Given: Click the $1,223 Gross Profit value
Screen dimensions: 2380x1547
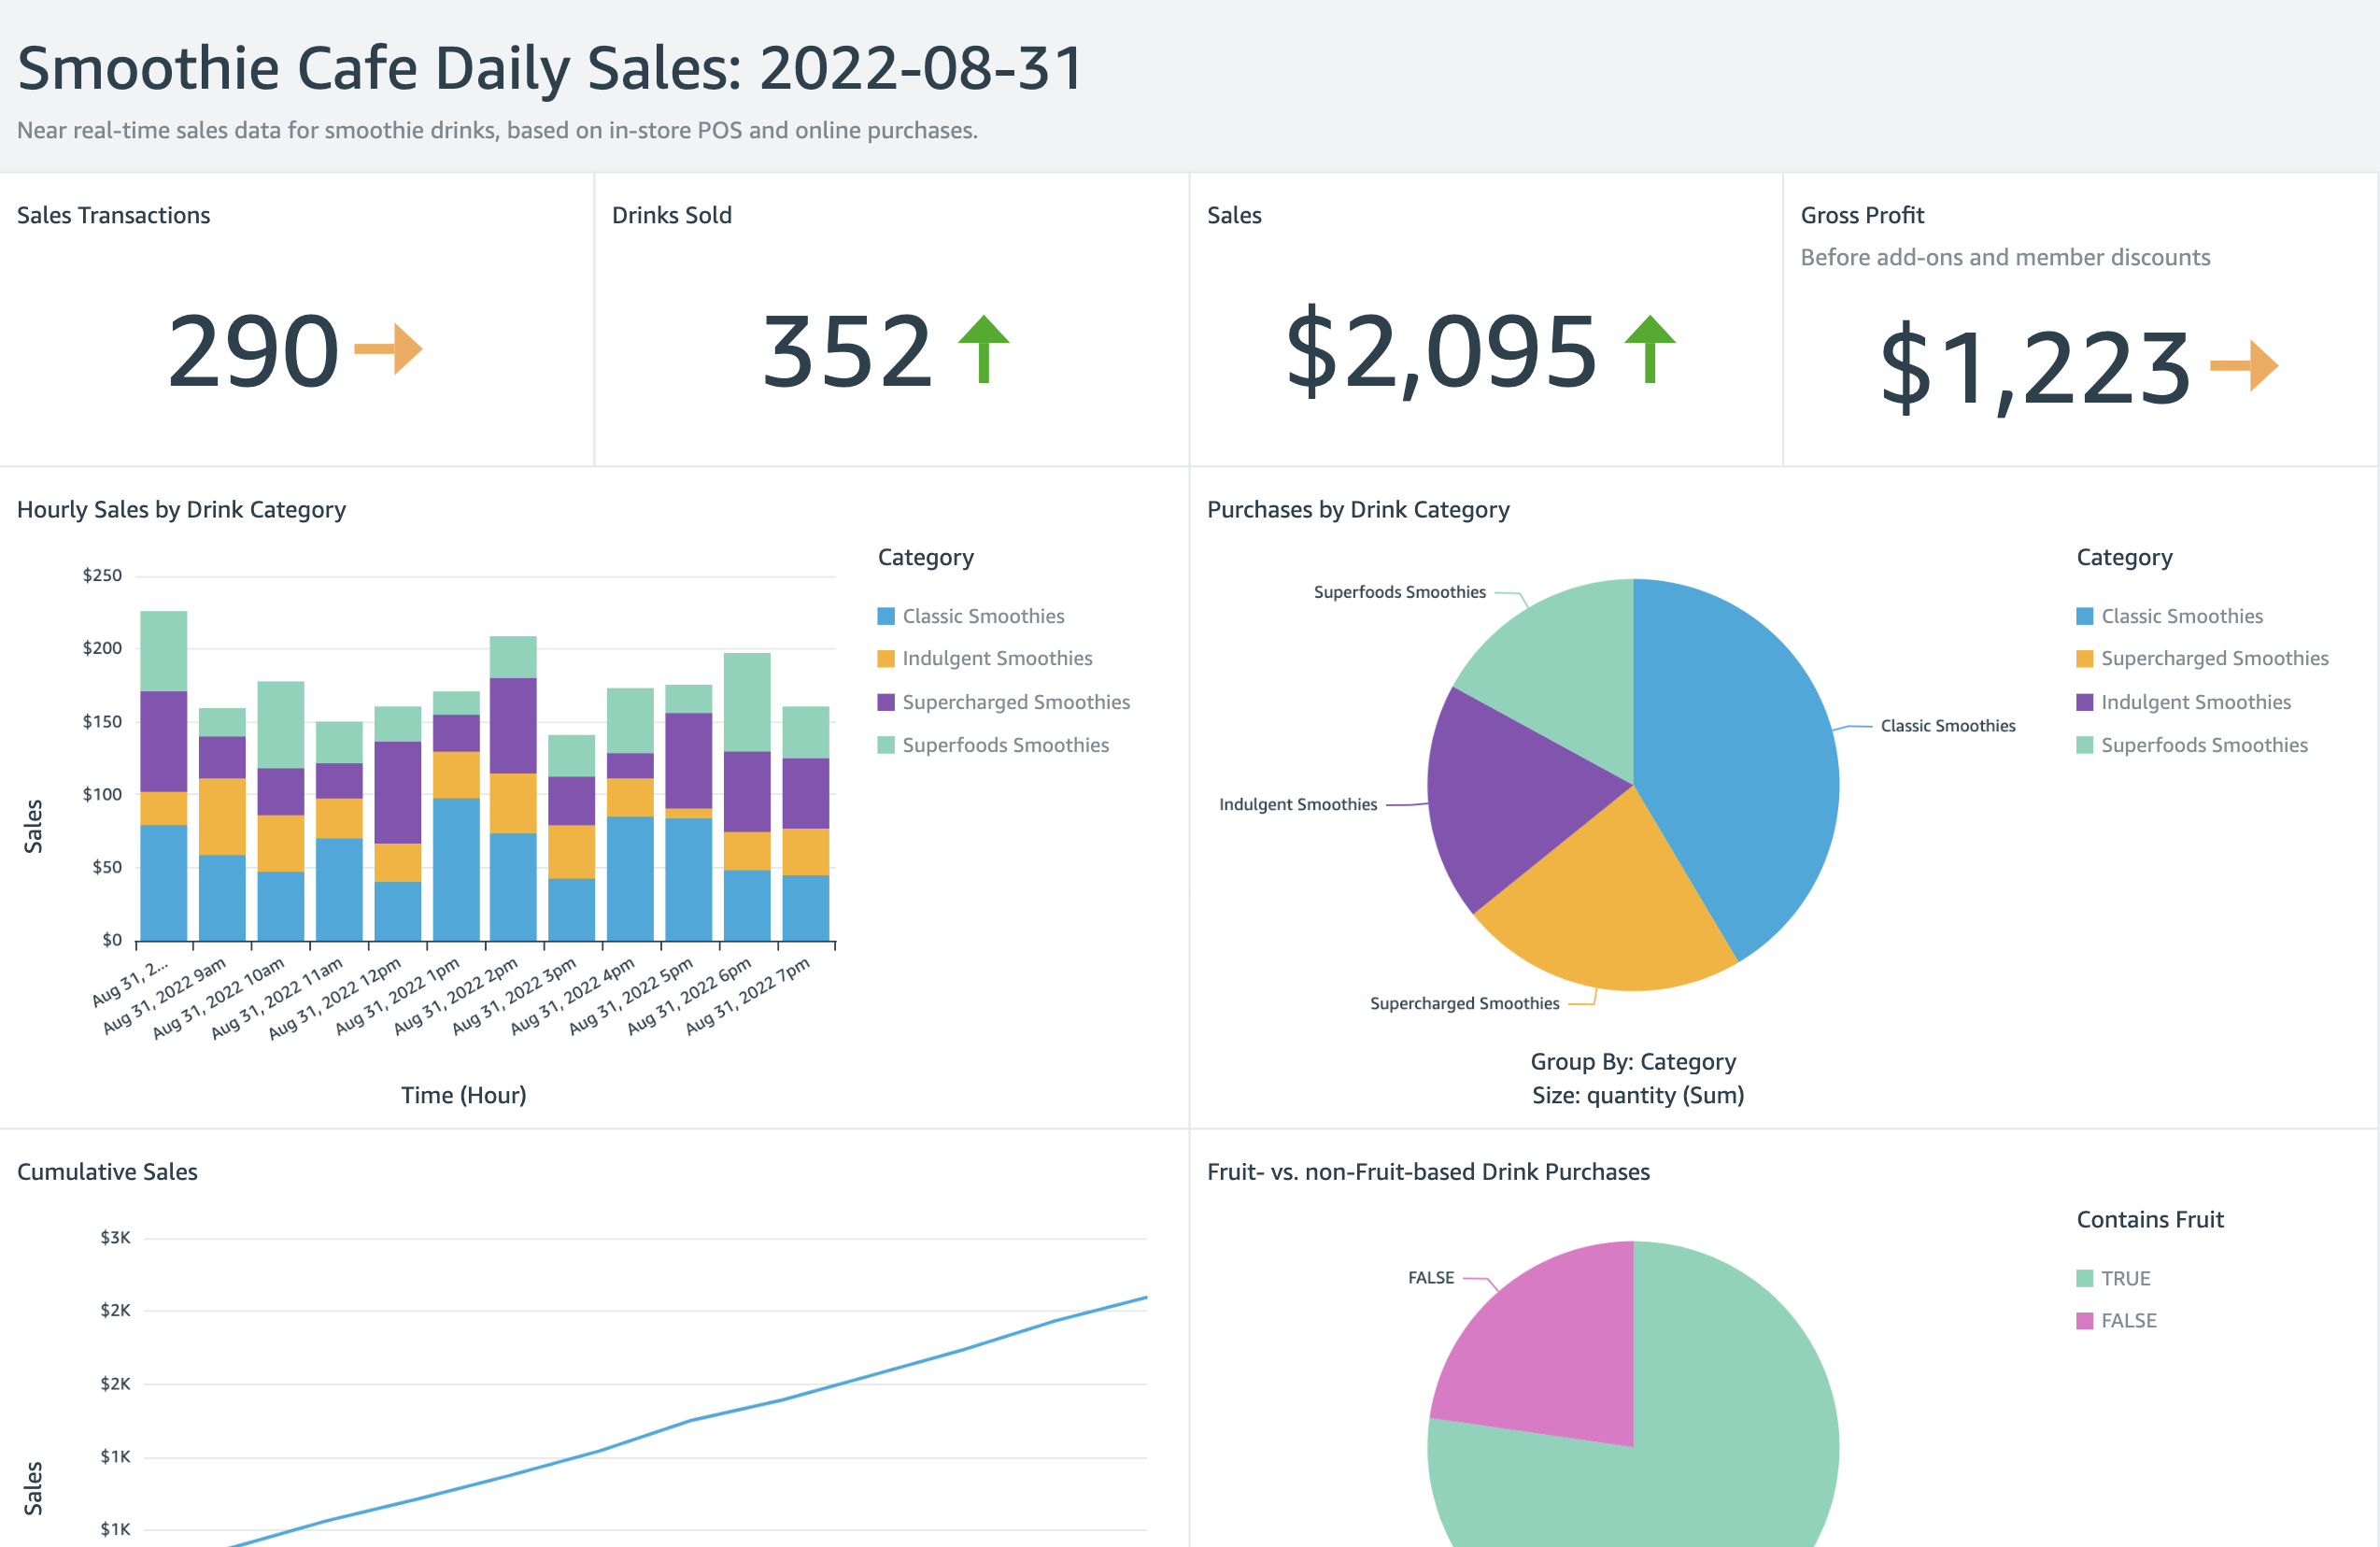Looking at the screenshot, I should [x=2035, y=368].
